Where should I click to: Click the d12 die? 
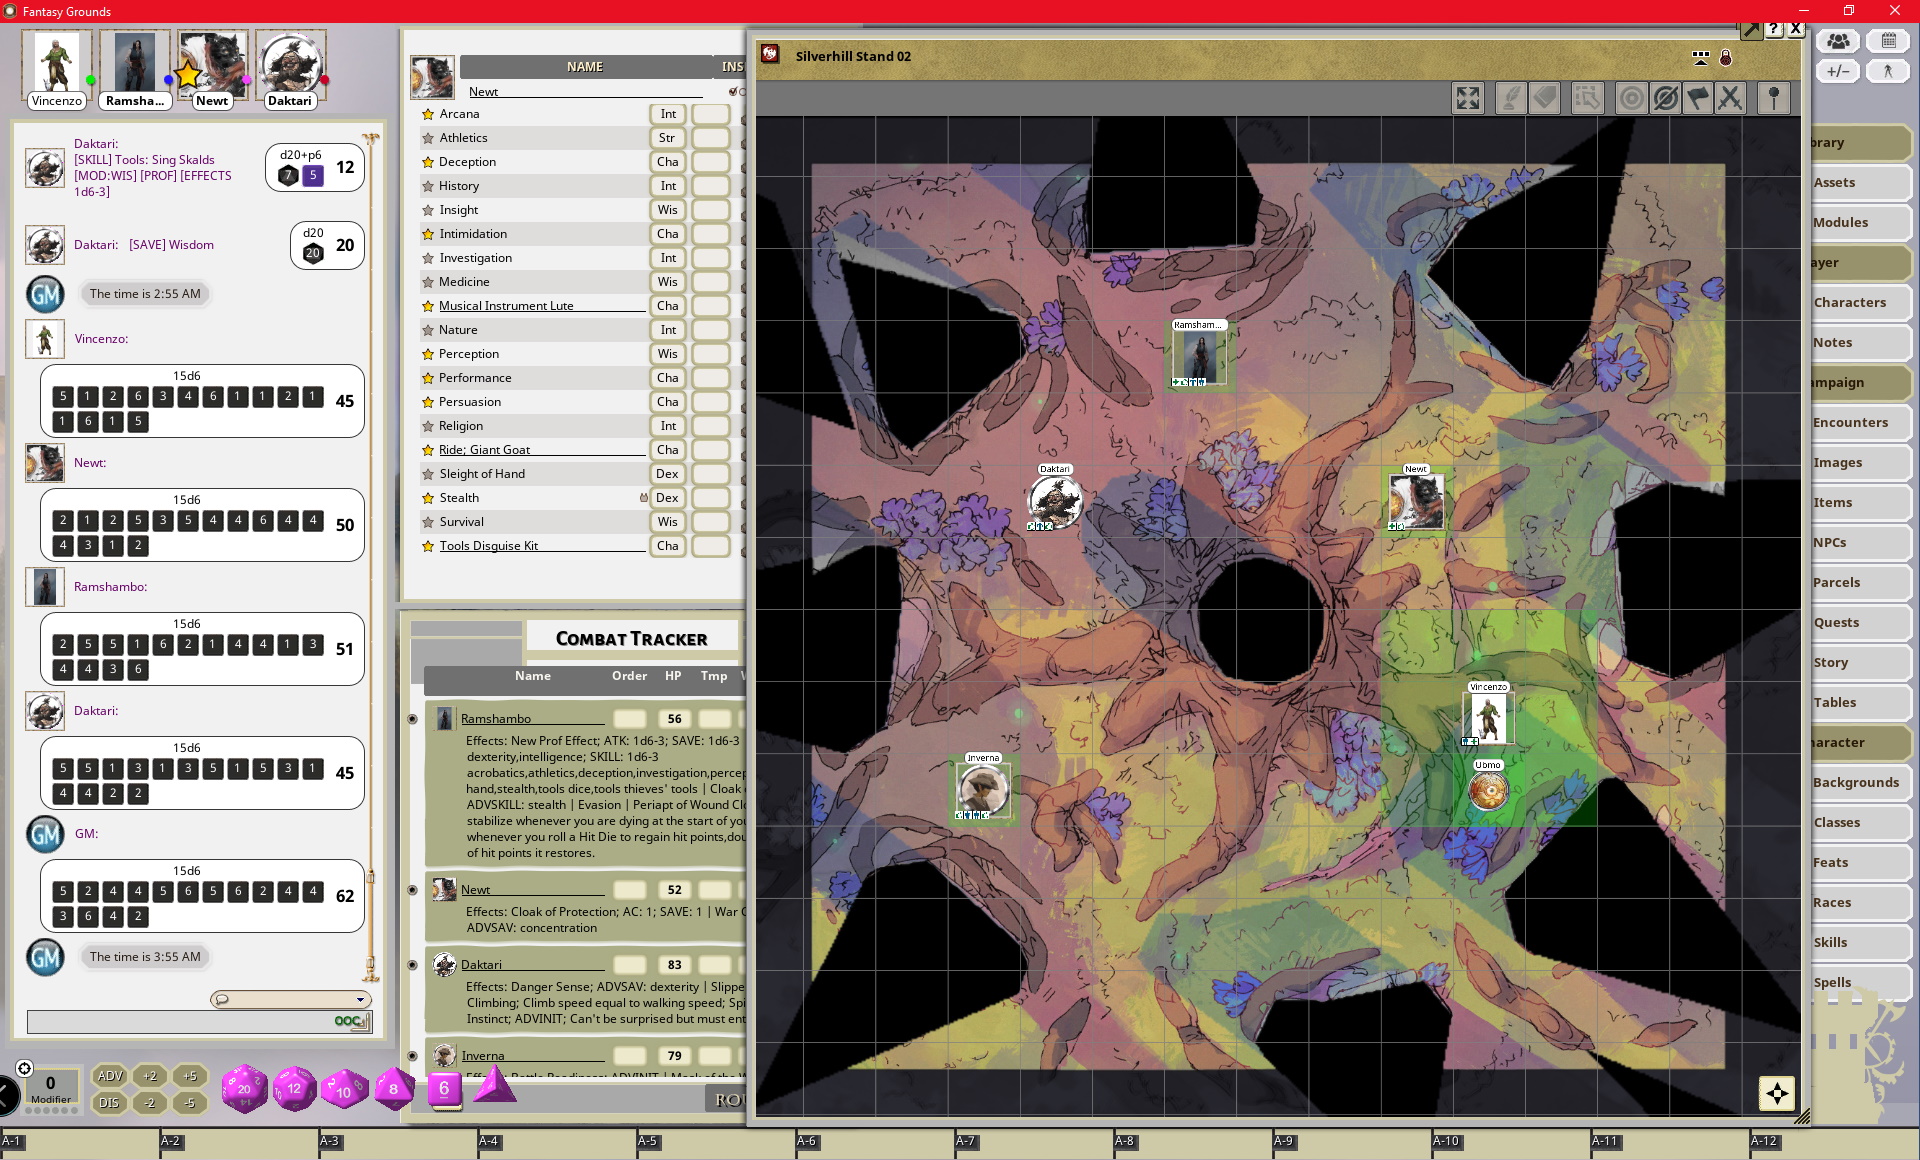point(294,1088)
